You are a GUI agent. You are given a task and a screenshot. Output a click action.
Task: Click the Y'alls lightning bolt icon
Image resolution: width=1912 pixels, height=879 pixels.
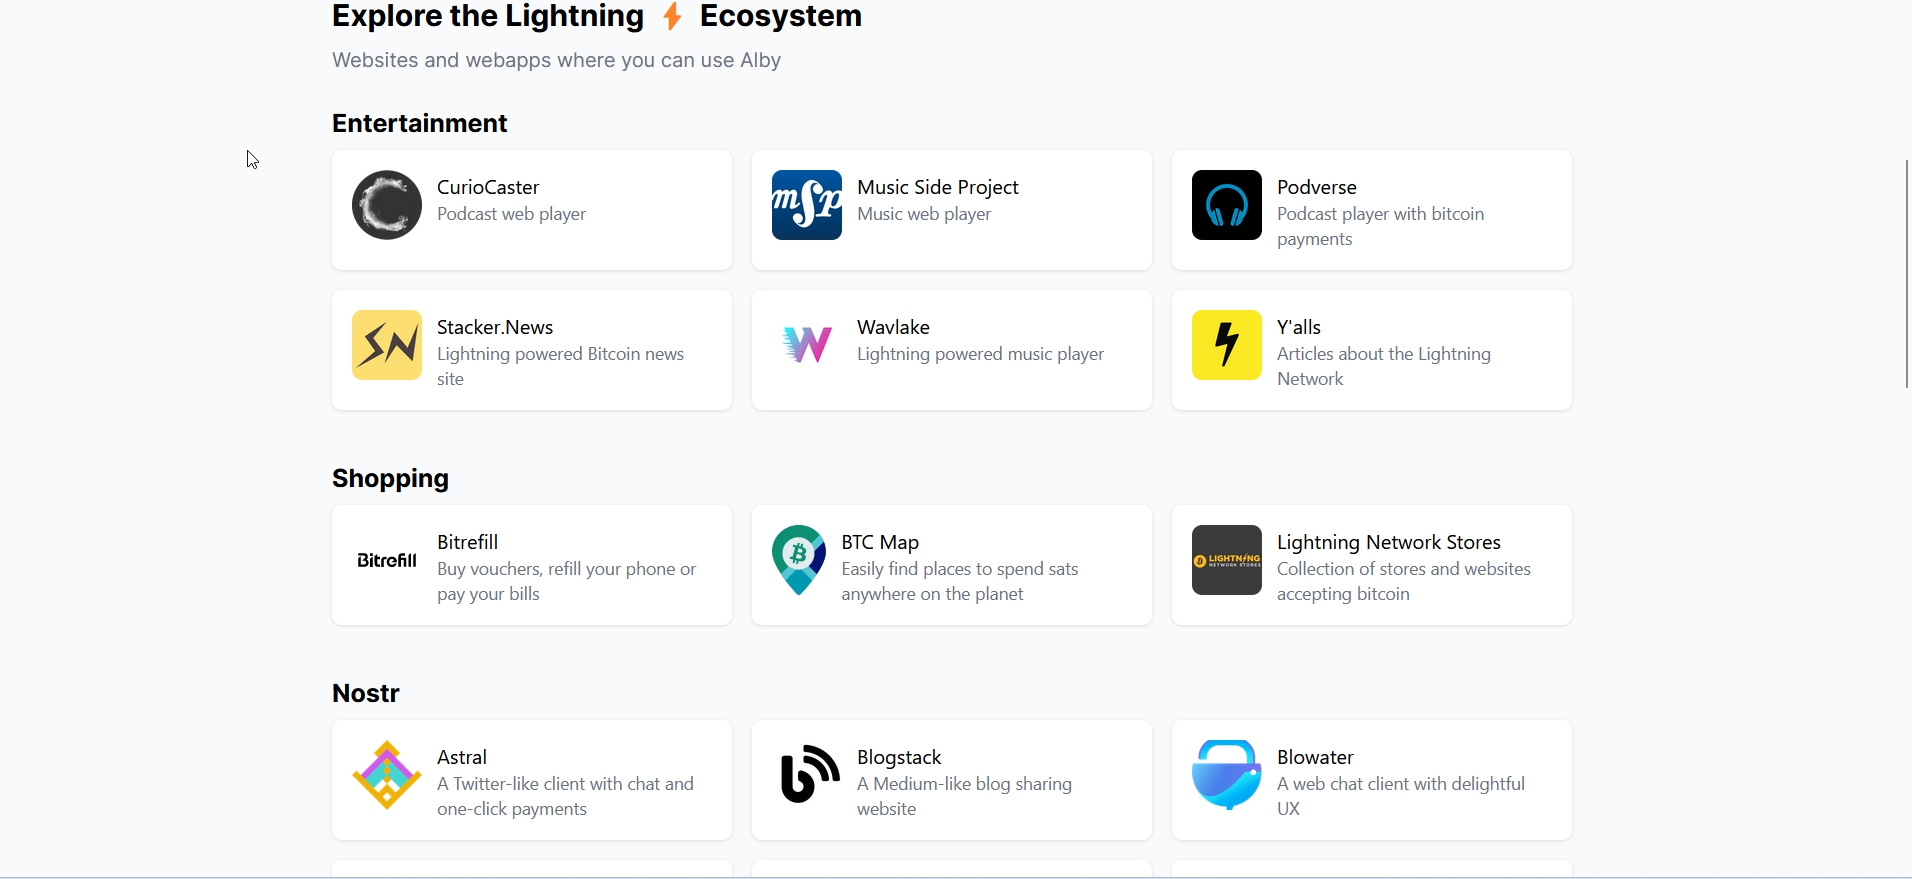coord(1227,345)
